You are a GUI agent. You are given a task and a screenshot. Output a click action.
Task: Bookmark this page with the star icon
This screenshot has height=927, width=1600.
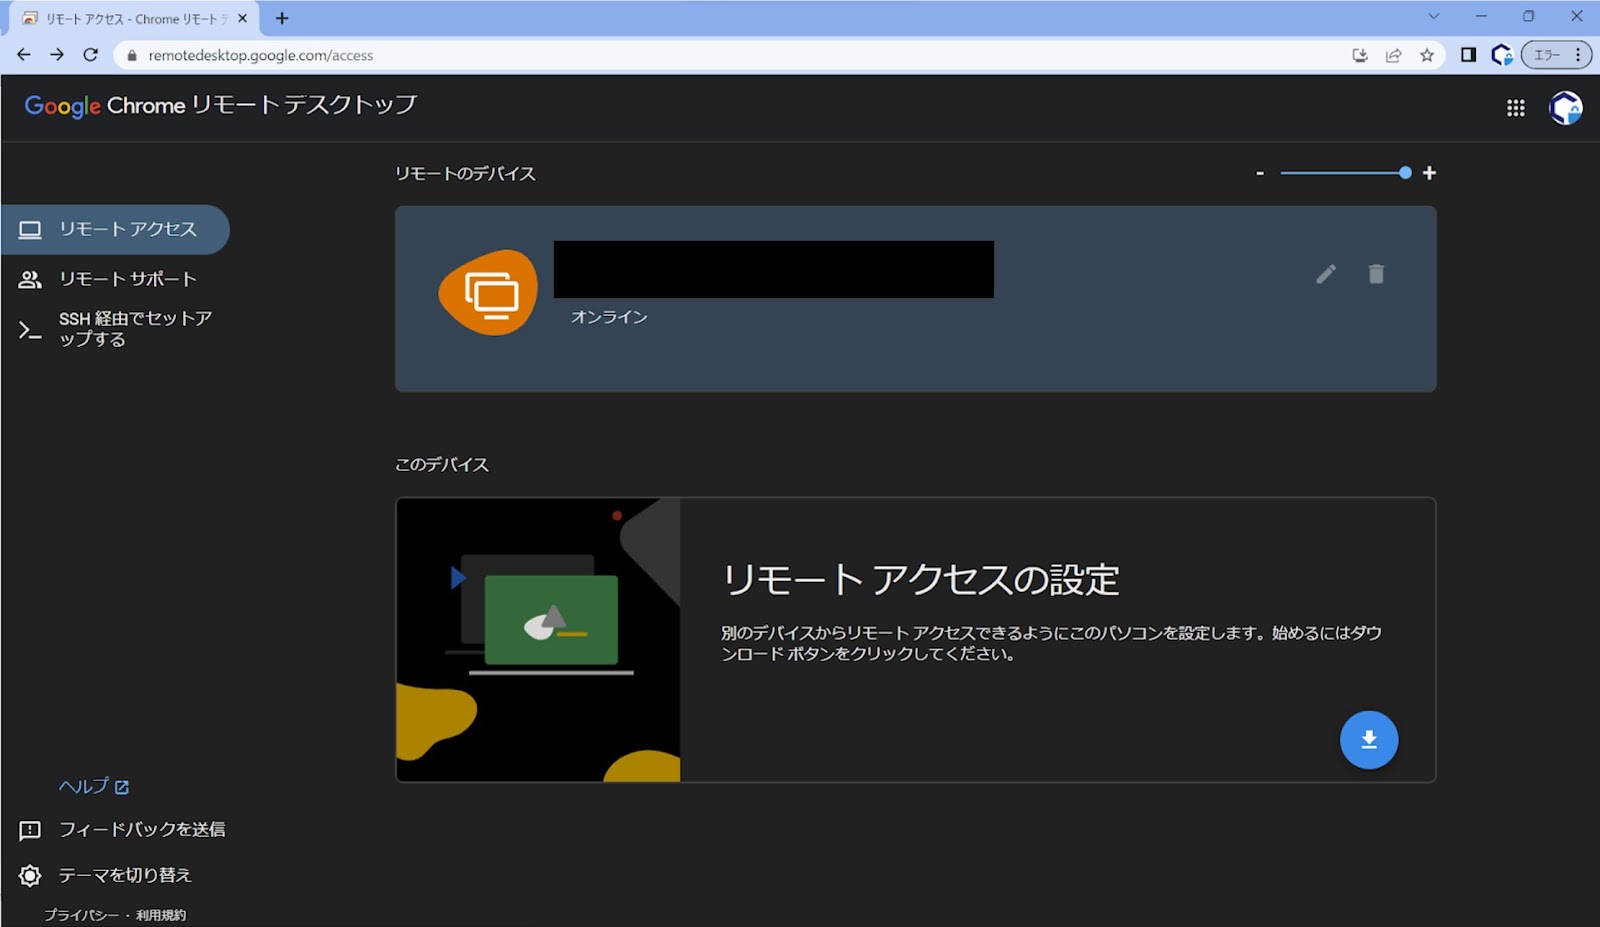tap(1427, 55)
